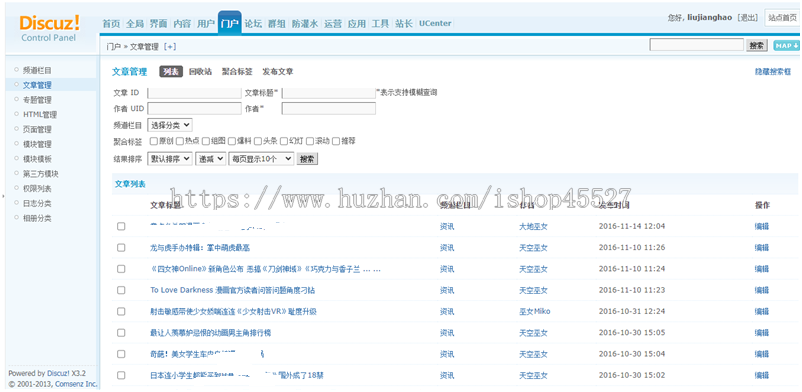The height and width of the screenshot is (392, 802).
Task: Switch to the 聚合标签 tab
Action: coord(237,72)
